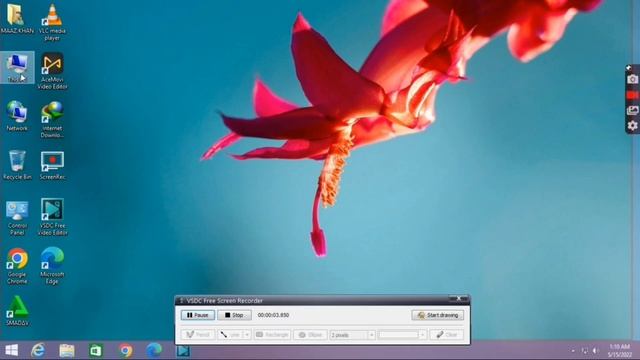Image resolution: width=640 pixels, height=360 pixels.
Task: Open Chrome from the taskbar
Action: pos(125,350)
